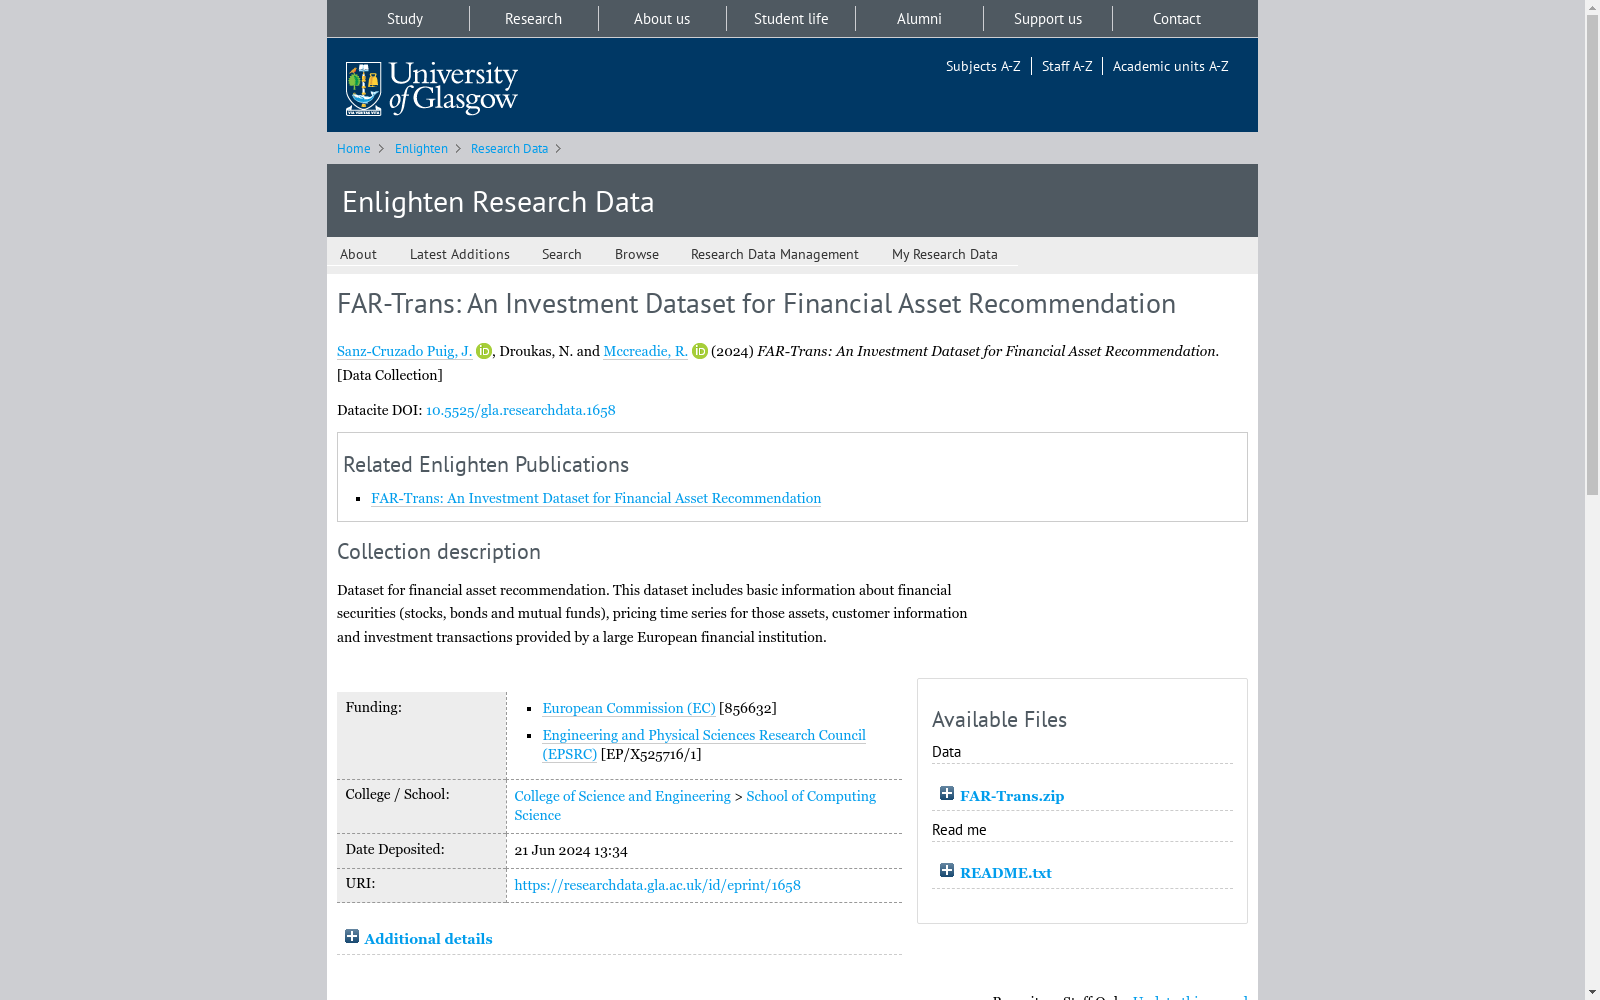Open the About tab
Screen dimensions: 1600x1000
(358, 254)
